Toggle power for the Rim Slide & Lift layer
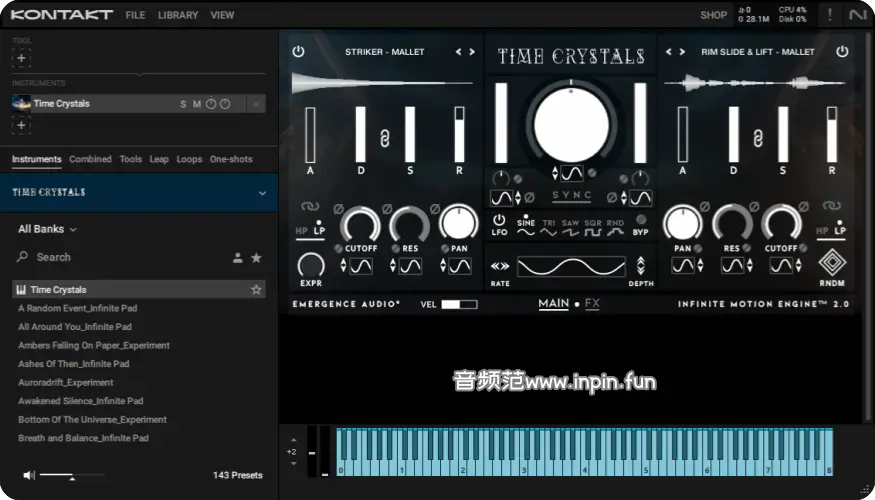Screen dimensions: 875x500 coord(842,51)
